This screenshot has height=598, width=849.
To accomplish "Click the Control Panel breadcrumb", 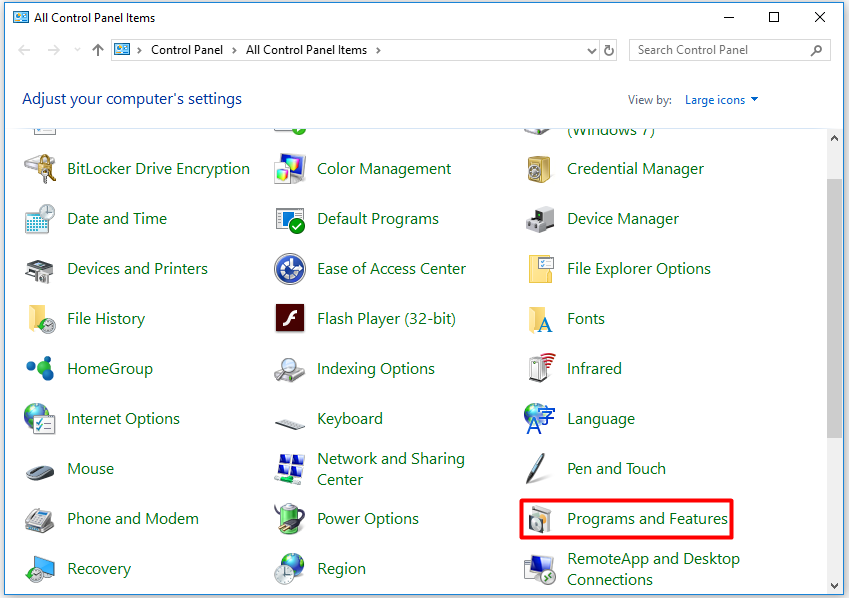I will 187,50.
